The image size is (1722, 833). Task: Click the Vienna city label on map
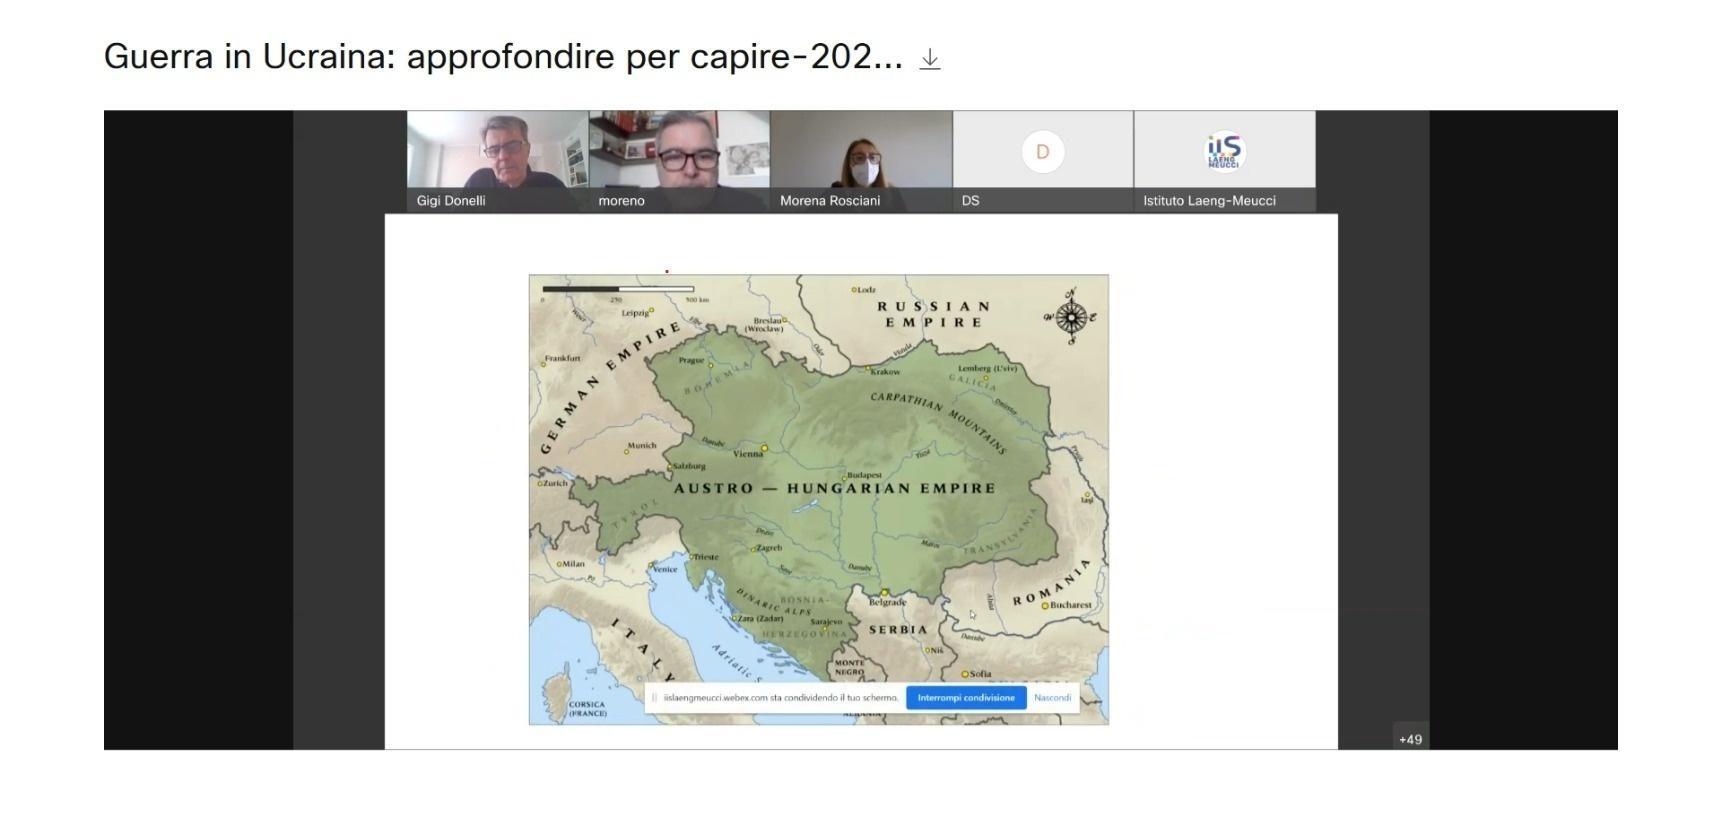(x=748, y=454)
